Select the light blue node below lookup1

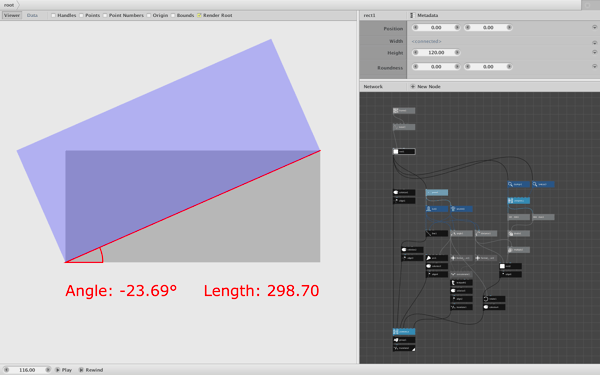point(518,201)
